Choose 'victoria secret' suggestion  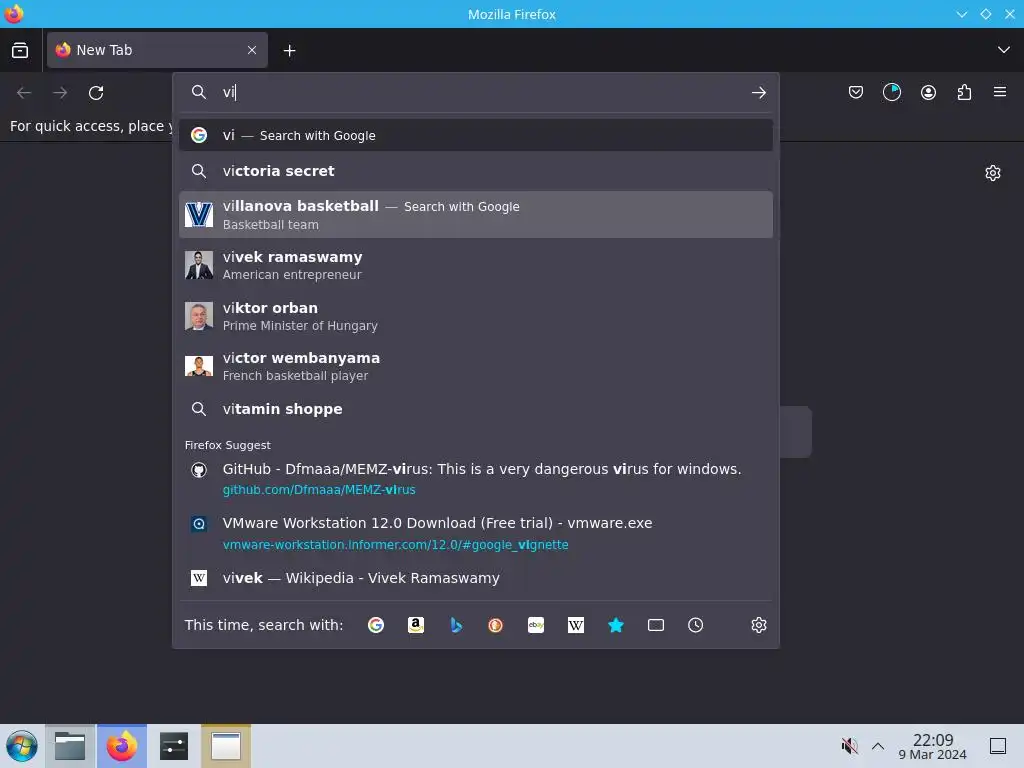[x=475, y=171]
